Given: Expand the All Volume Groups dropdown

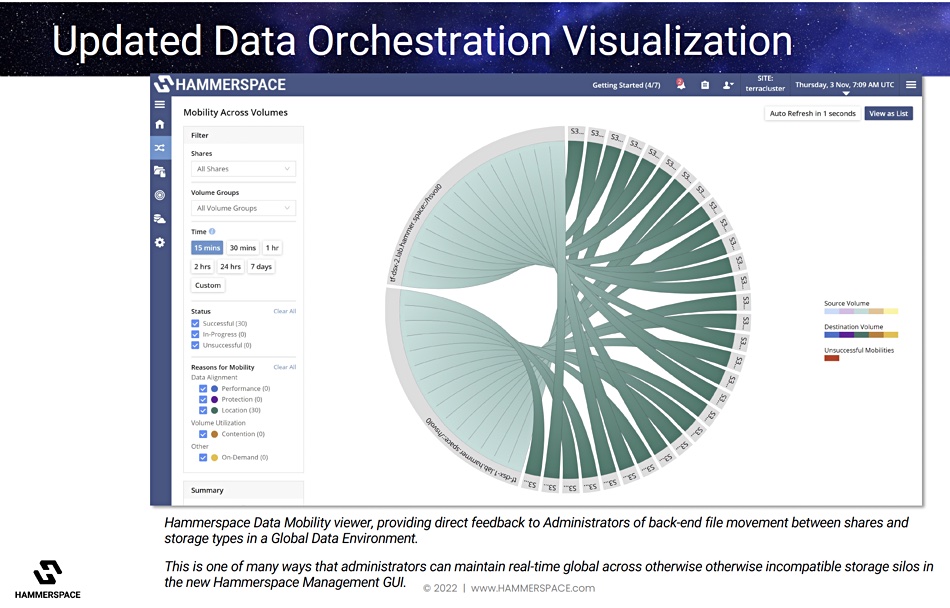Looking at the screenshot, I should [x=243, y=208].
